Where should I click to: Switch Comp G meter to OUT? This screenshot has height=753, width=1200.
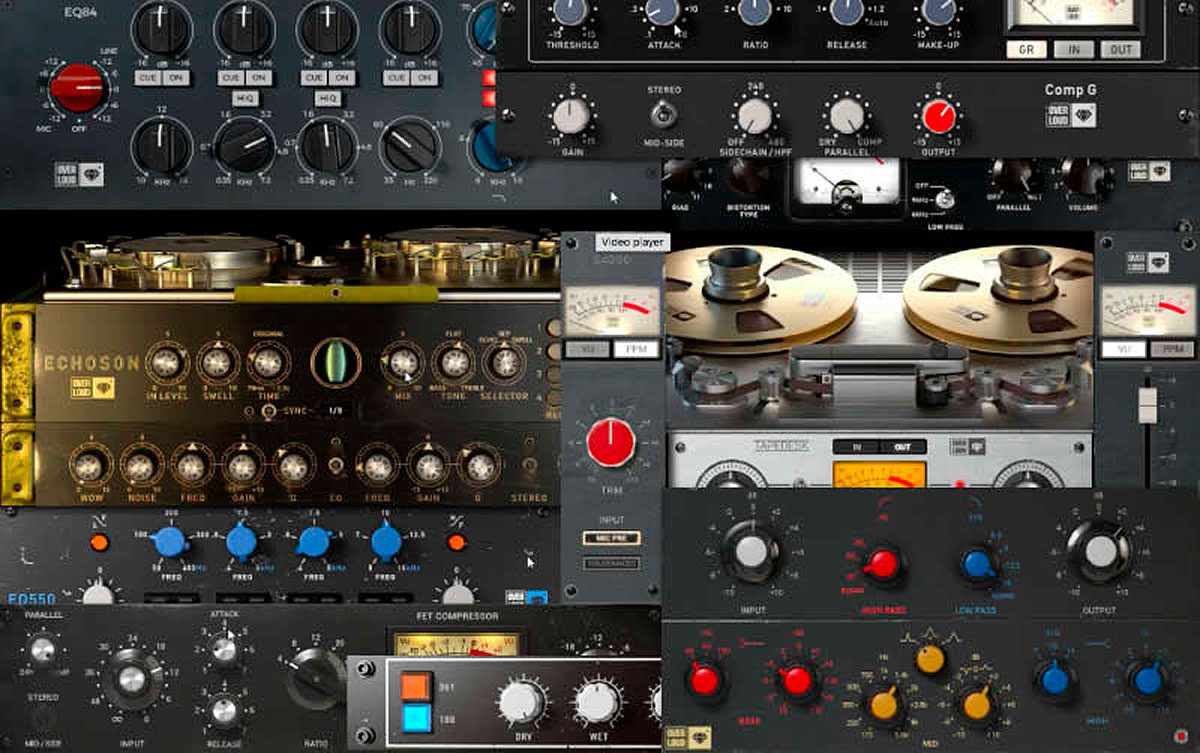click(x=1121, y=49)
